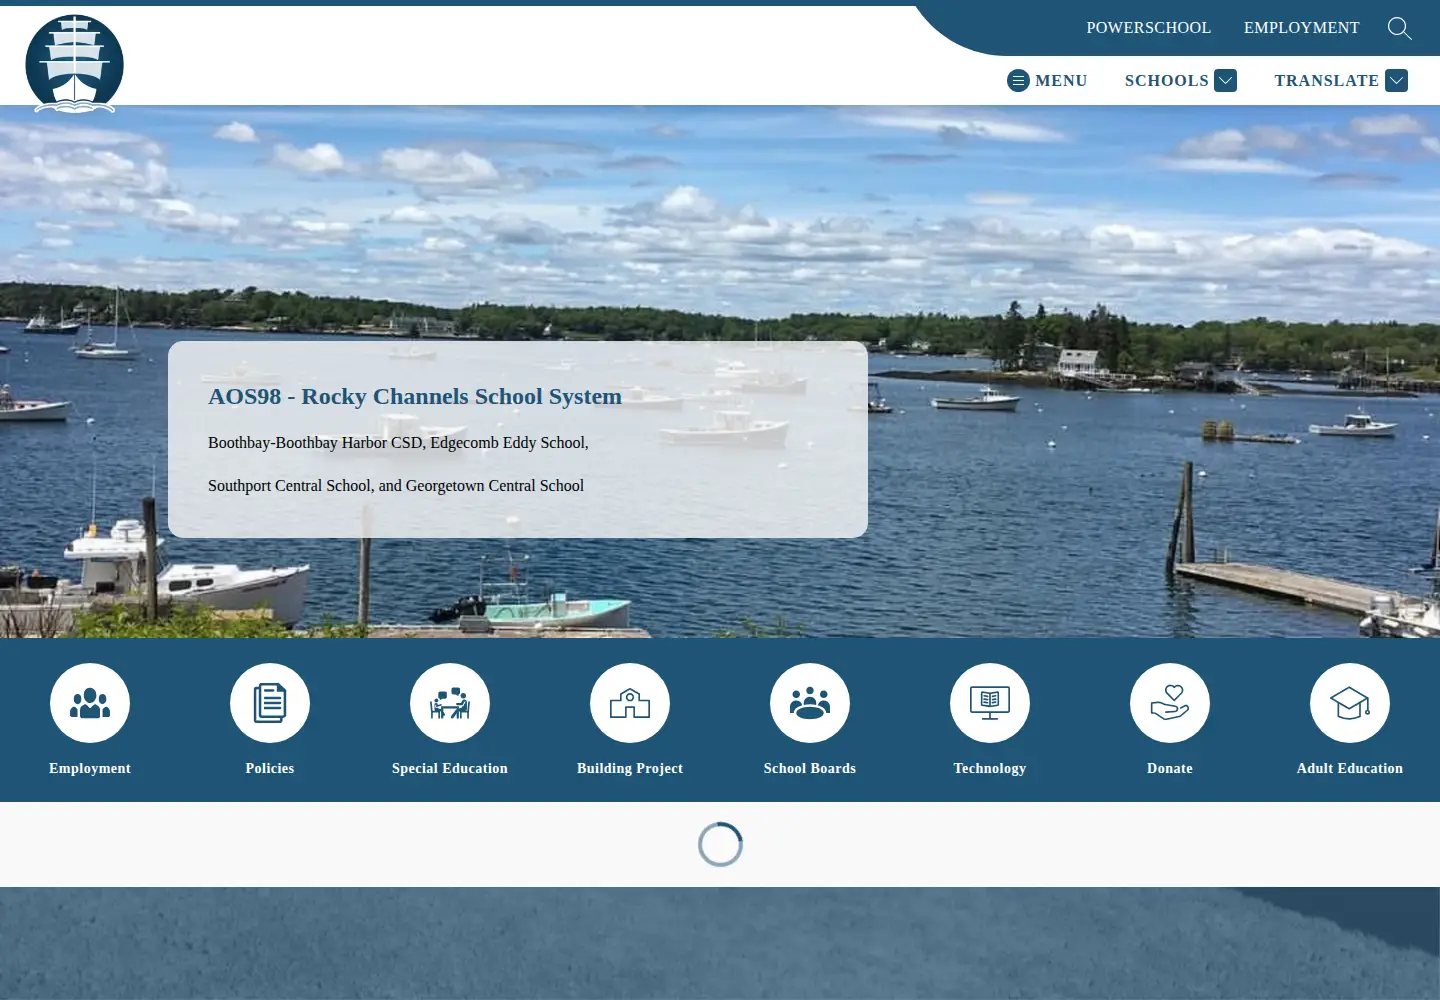The image size is (1440, 1000).
Task: Click the text 'Boothbay-Boothbay Harbor CSD, Edgecomb Eddy School,'
Action: (398, 443)
